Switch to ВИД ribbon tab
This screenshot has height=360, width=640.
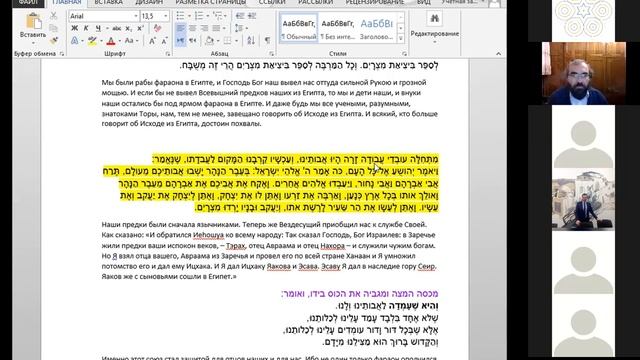(x=424, y=2)
